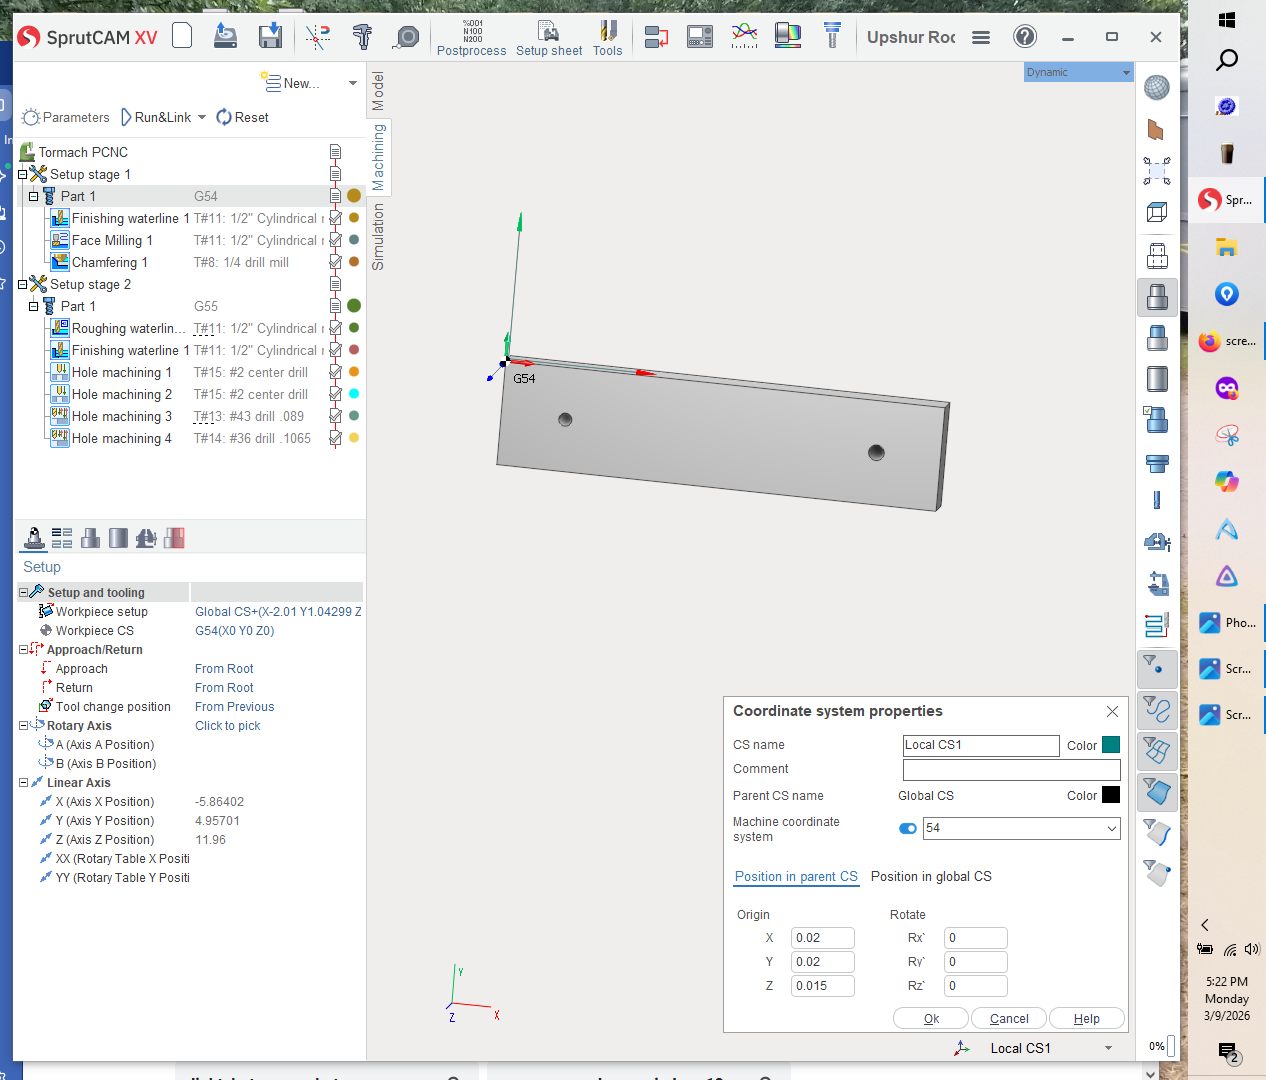Toggle the Hole machining 3 checkbox
The width and height of the screenshot is (1266, 1080).
pyautogui.click(x=335, y=417)
